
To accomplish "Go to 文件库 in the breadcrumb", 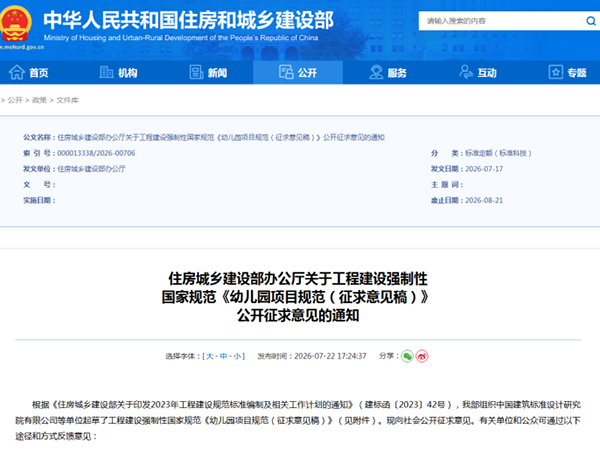I will 67,100.
